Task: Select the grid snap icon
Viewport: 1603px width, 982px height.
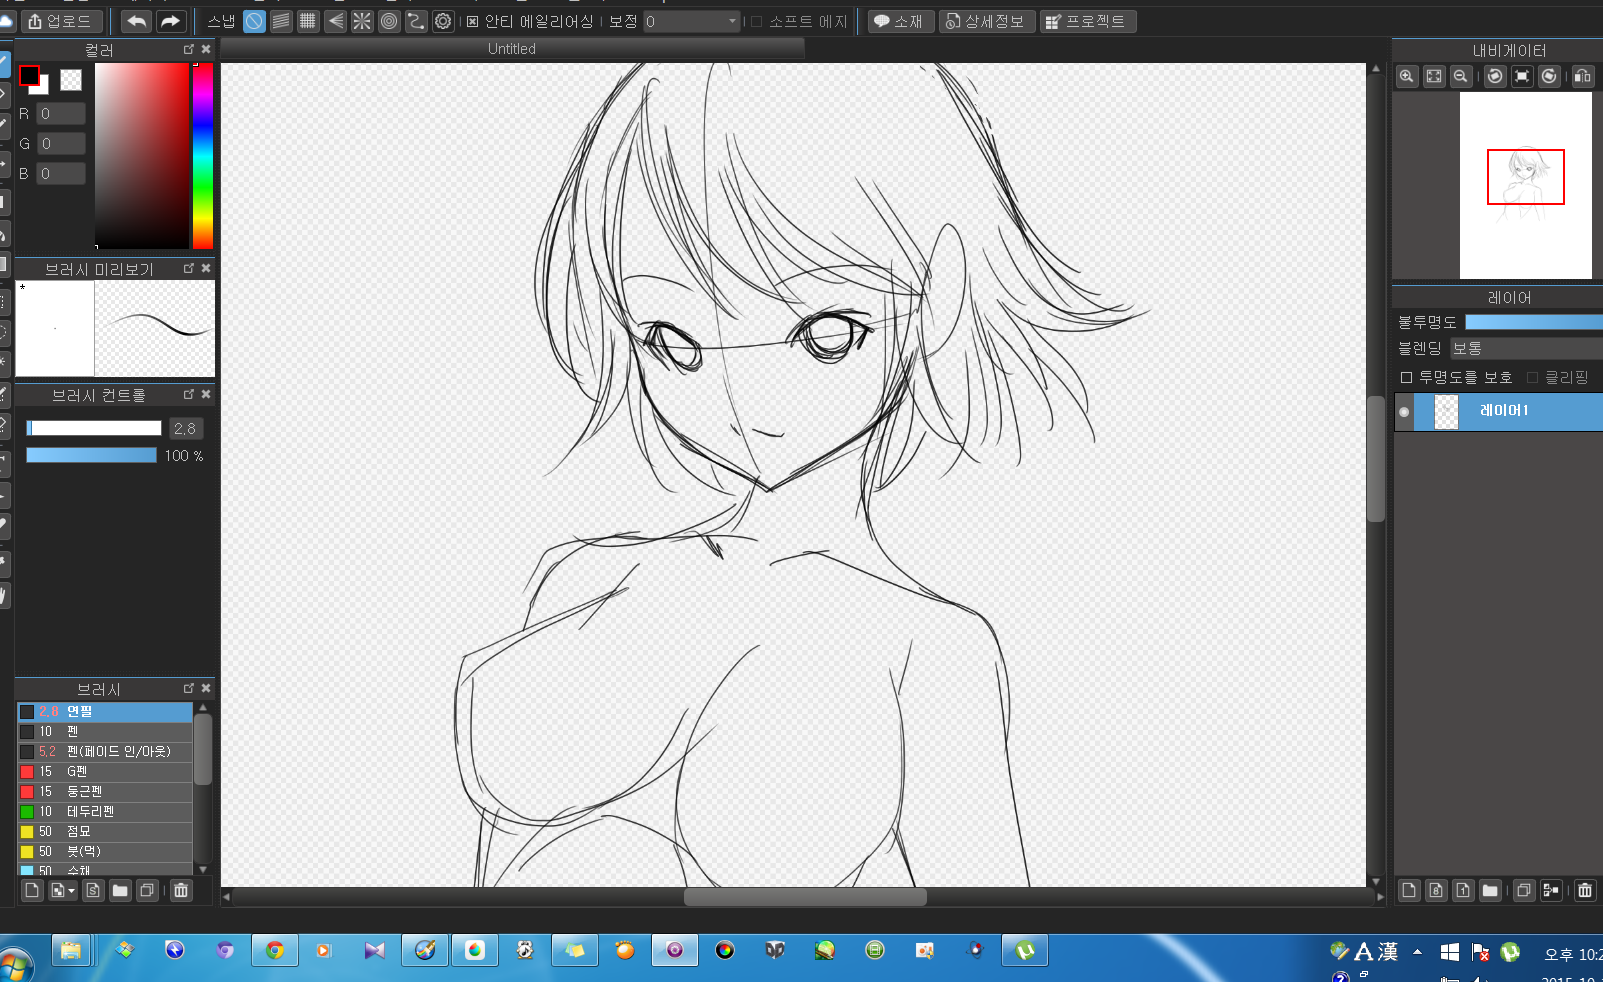Action: coord(308,21)
